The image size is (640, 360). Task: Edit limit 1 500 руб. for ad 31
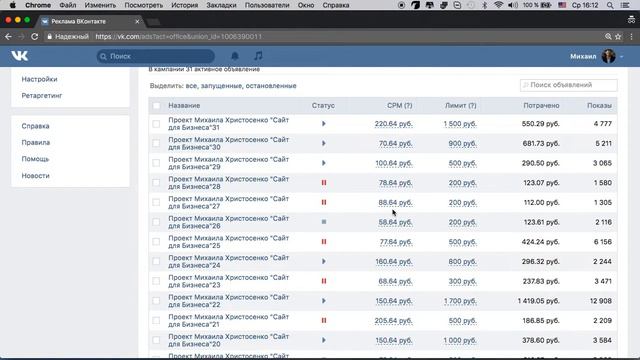pos(460,124)
